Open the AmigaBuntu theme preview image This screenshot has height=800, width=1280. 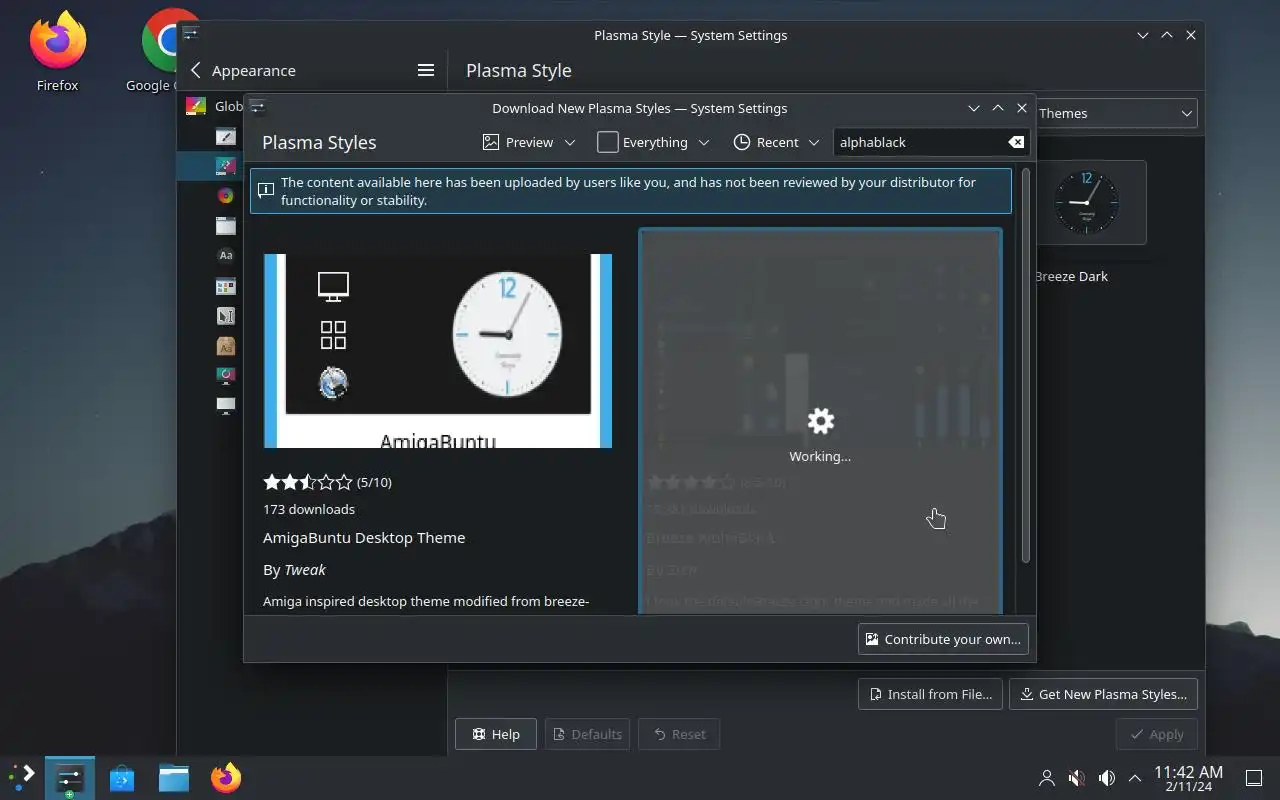(x=438, y=351)
